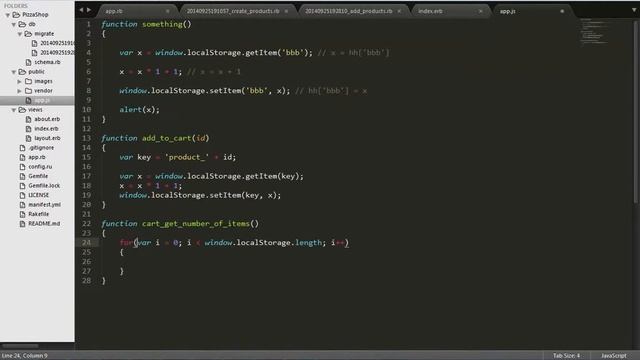Image resolution: width=640 pixels, height=360 pixels.
Task: Click file icon next to schema.rb
Action: click(29, 62)
